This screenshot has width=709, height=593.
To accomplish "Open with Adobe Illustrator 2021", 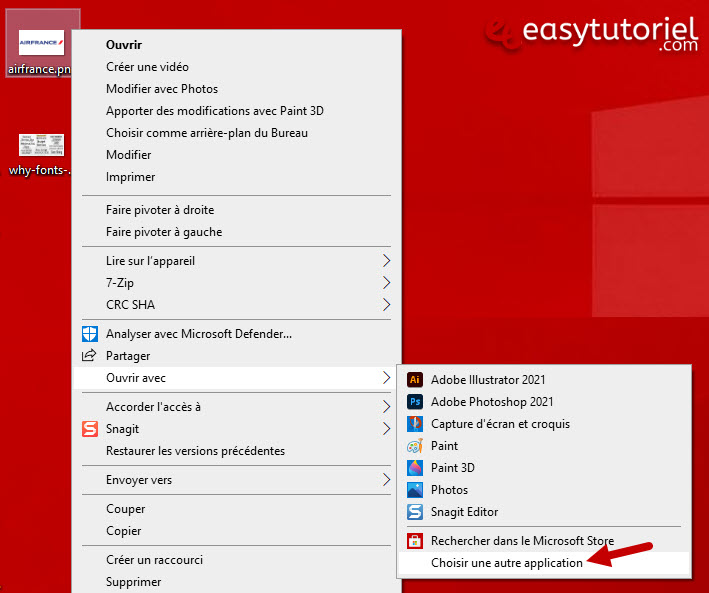I will (544, 380).
